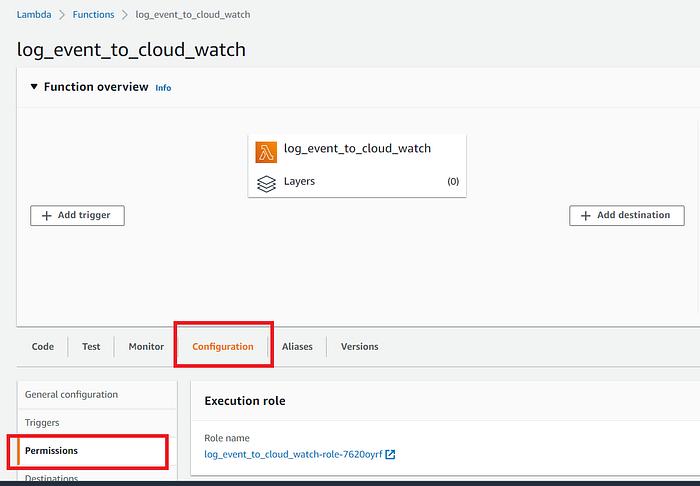700x486 pixels.
Task: Click the log_event_to_cloud_watch function box title
Action: (357, 149)
